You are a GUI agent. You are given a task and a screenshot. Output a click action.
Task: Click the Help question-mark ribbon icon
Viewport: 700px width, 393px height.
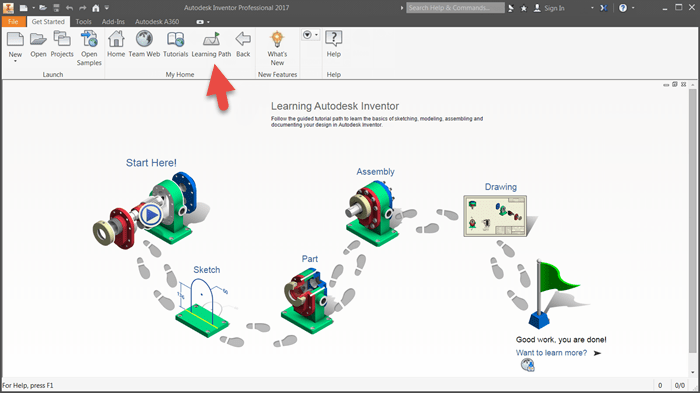click(333, 39)
